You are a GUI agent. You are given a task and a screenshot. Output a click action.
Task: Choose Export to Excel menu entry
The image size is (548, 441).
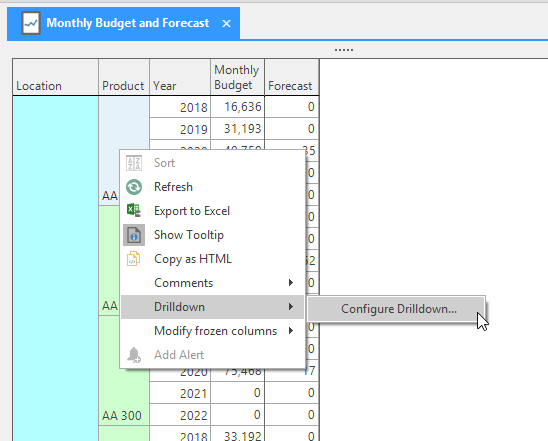pos(212,211)
